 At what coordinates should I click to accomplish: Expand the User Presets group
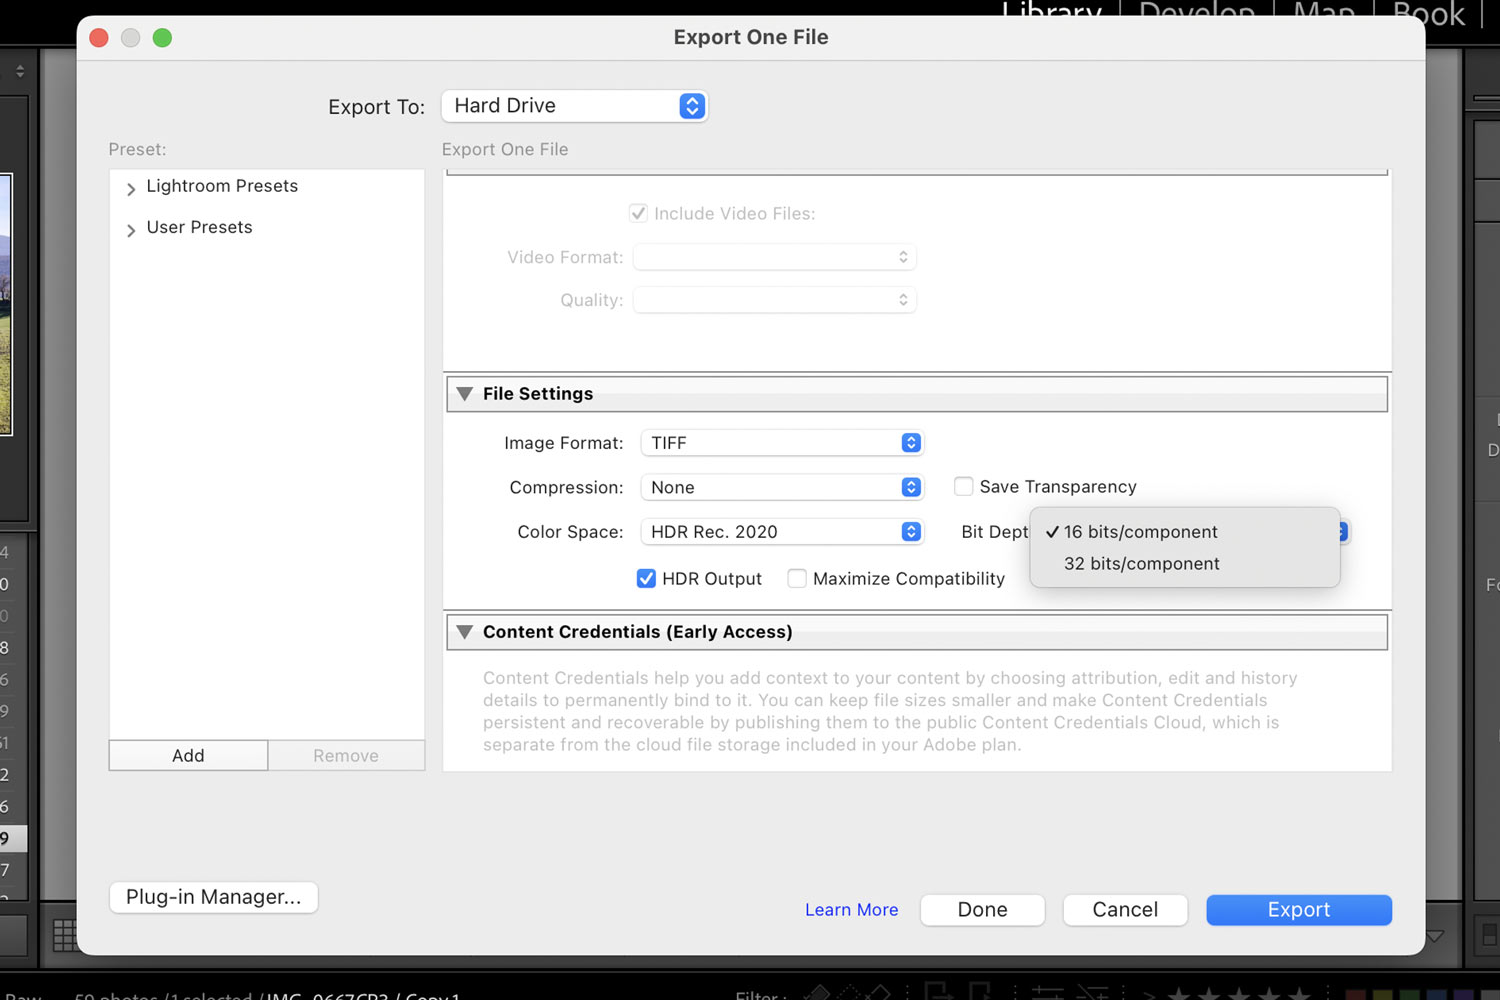coord(131,230)
